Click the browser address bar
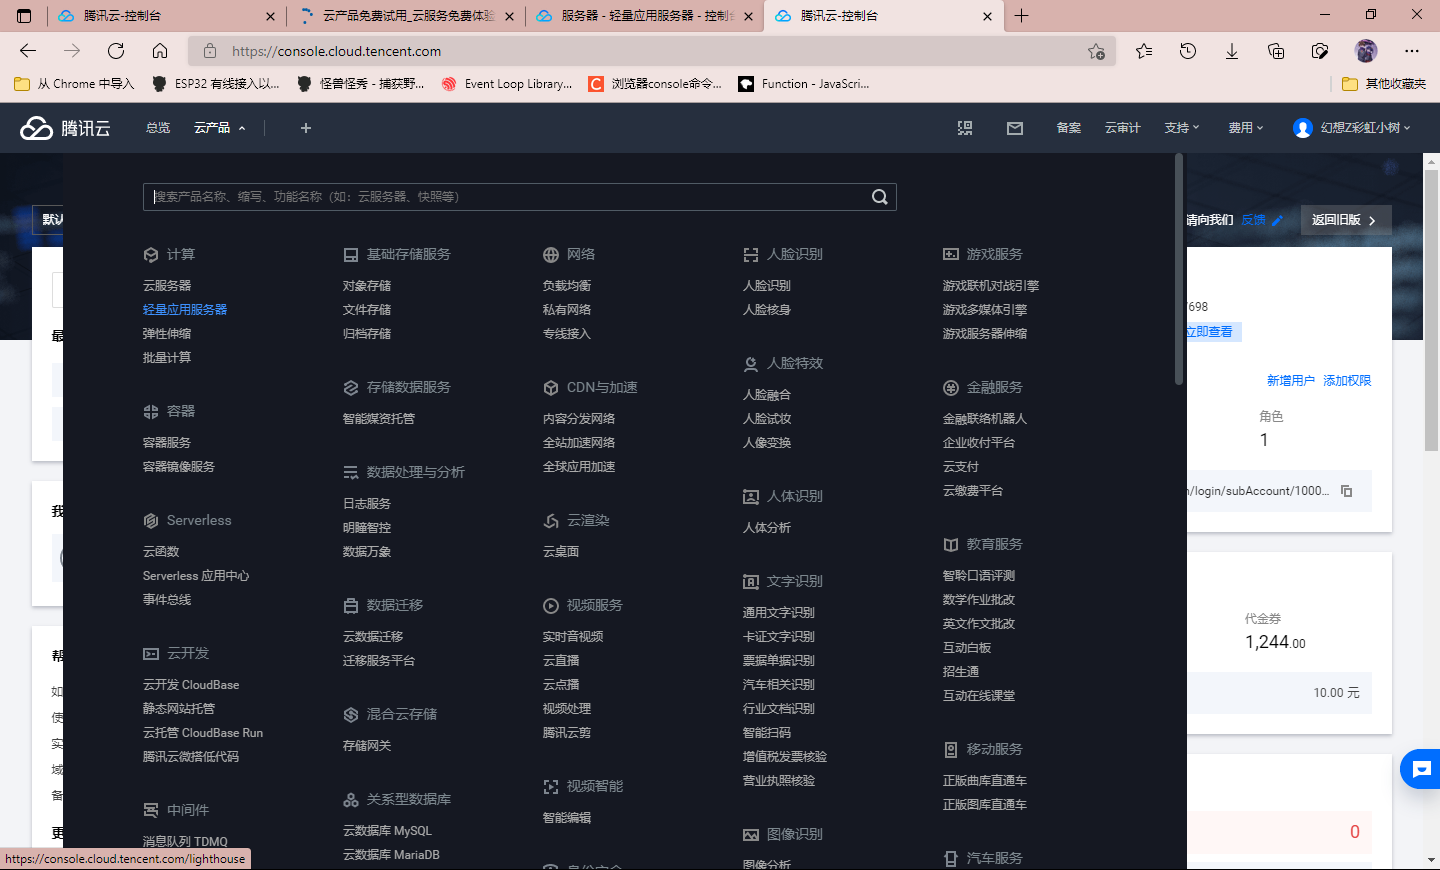The width and height of the screenshot is (1440, 870). click(x=650, y=51)
